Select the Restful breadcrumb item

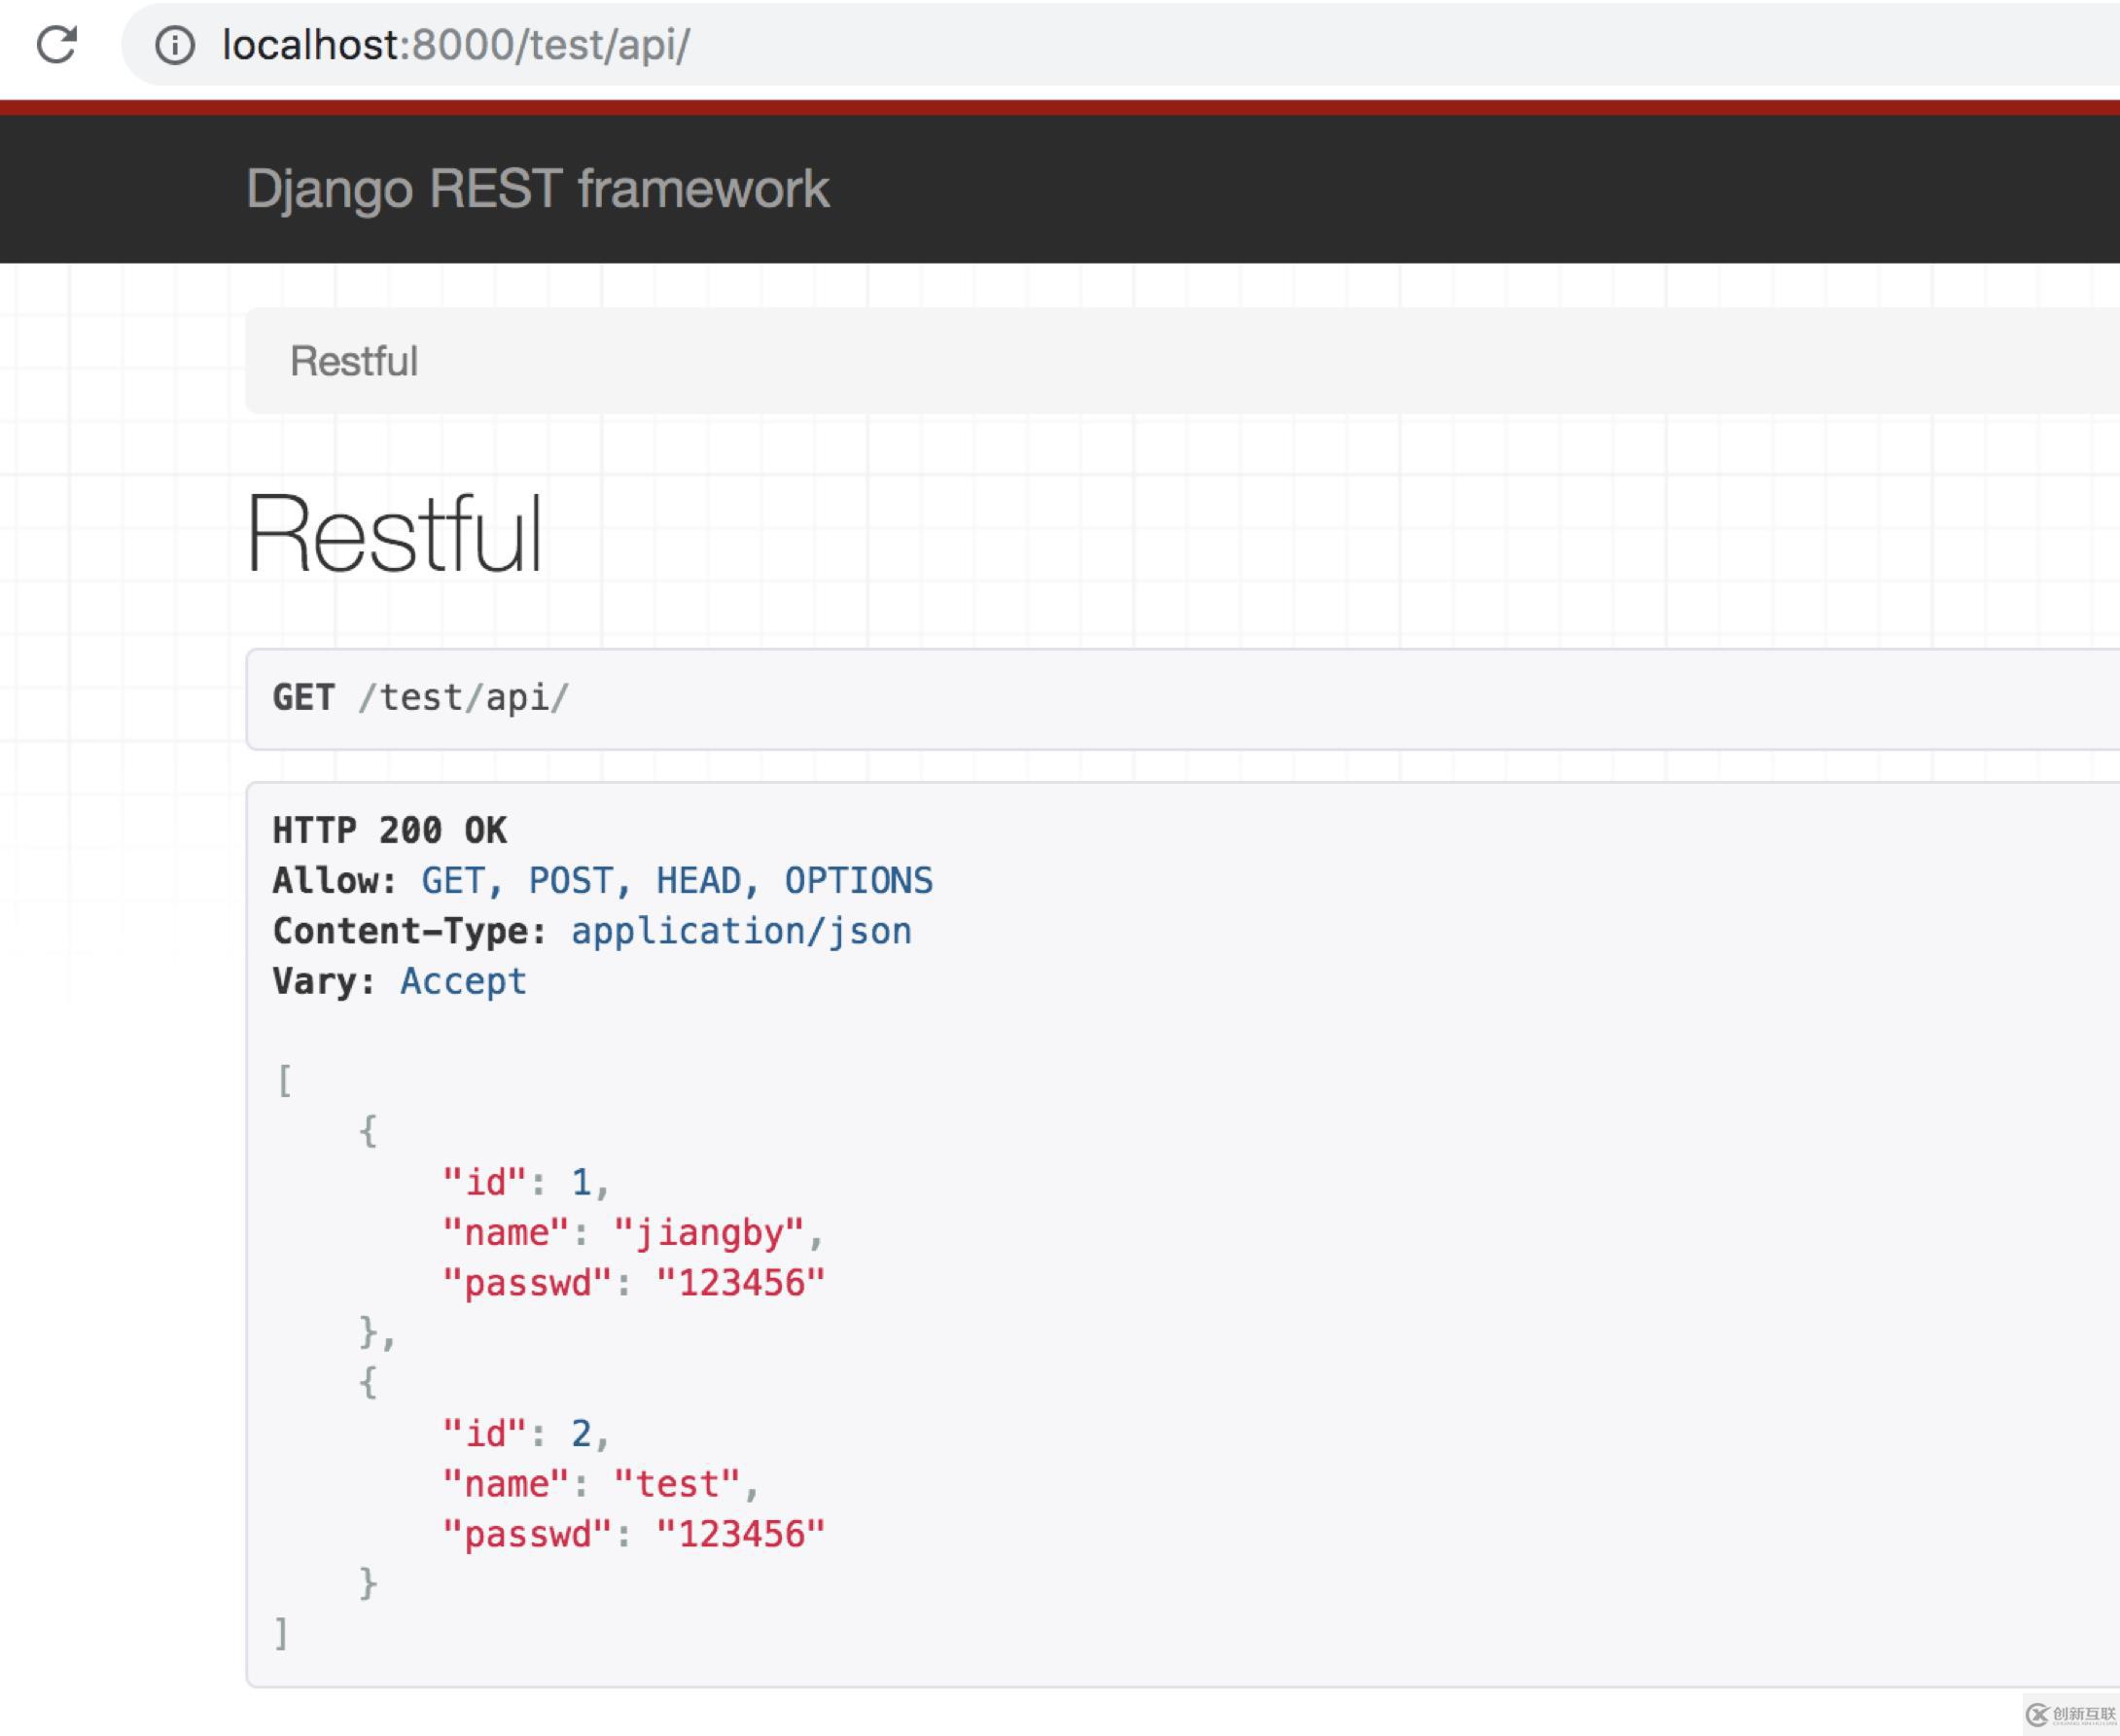(x=354, y=361)
